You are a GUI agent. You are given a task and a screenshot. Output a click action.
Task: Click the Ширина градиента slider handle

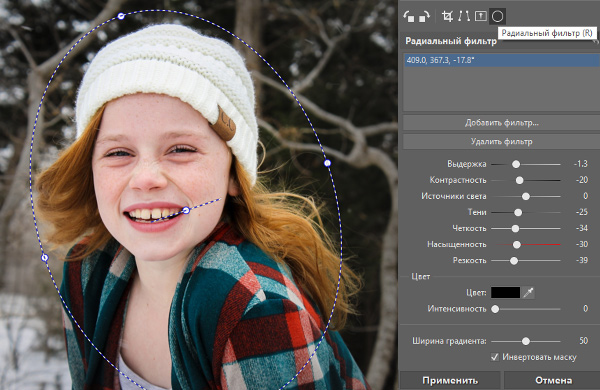526,341
